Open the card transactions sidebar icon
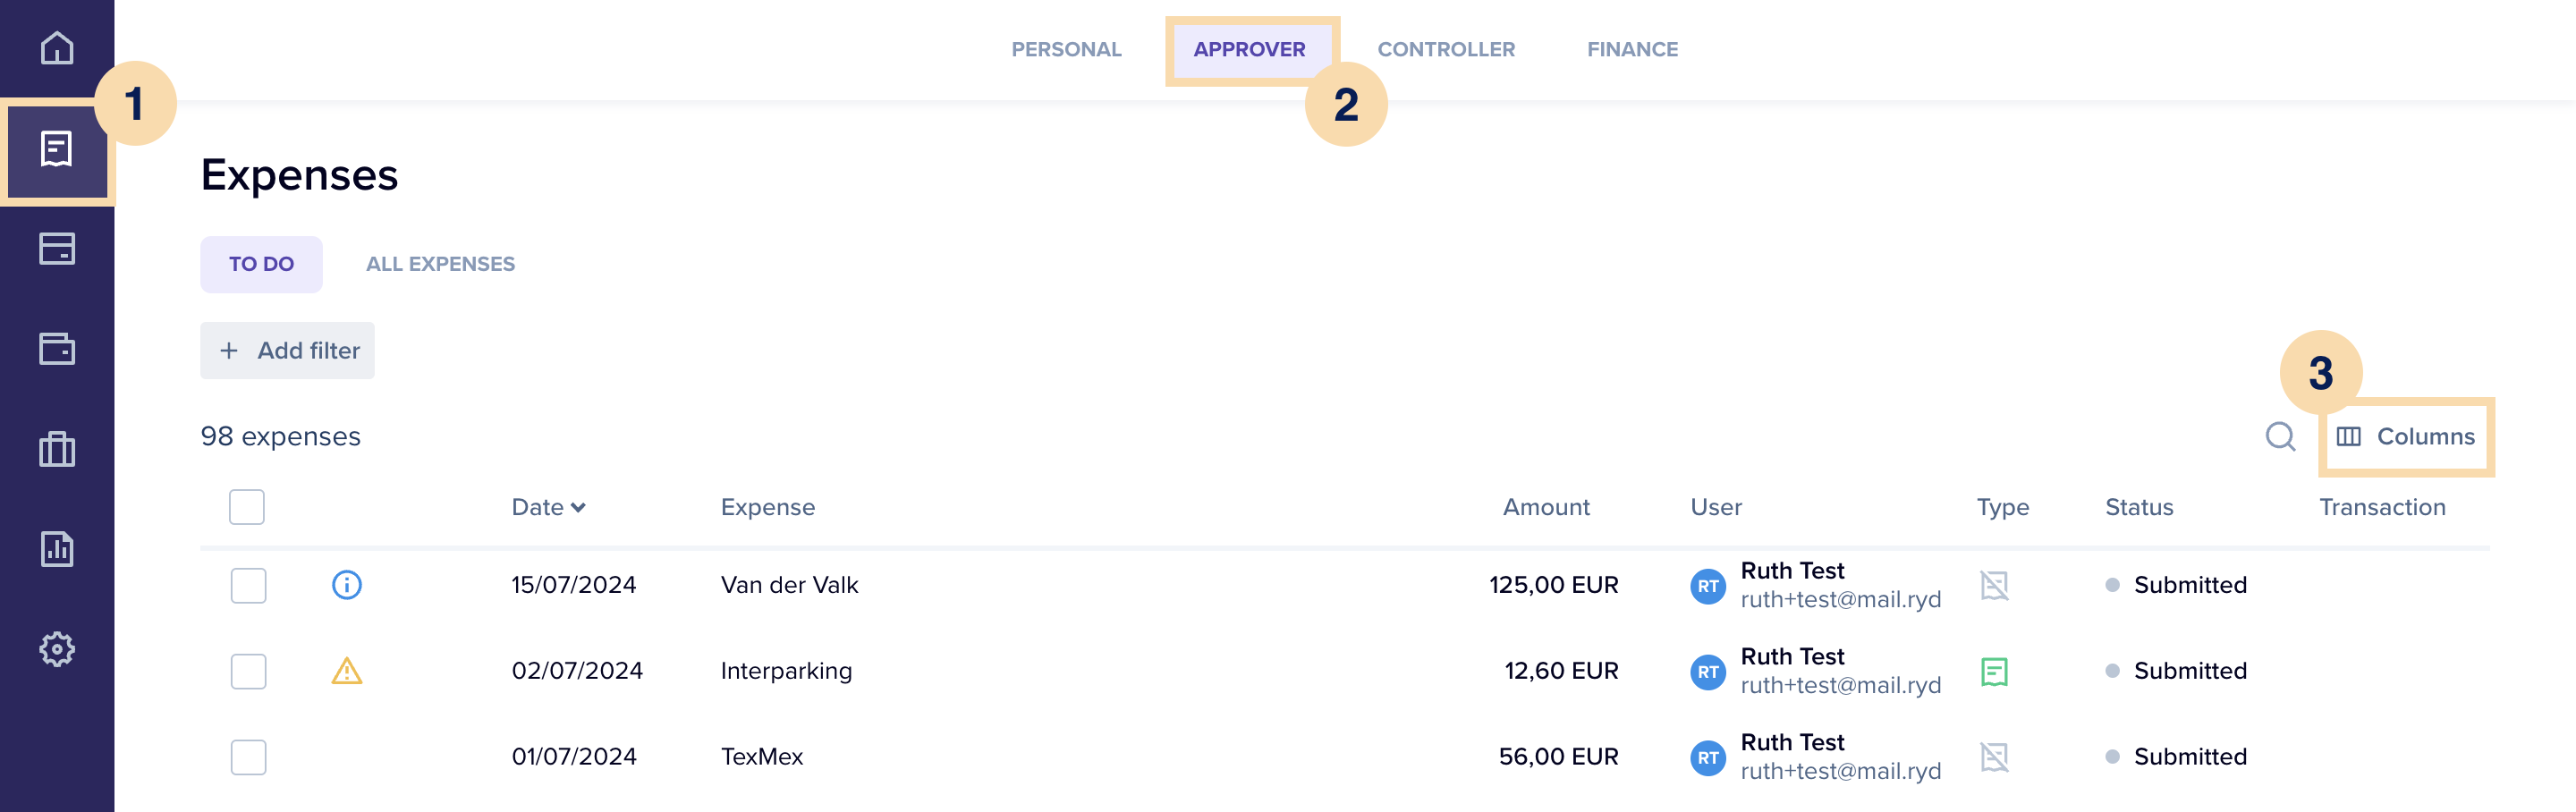Image resolution: width=2576 pixels, height=812 pixels. (x=57, y=249)
